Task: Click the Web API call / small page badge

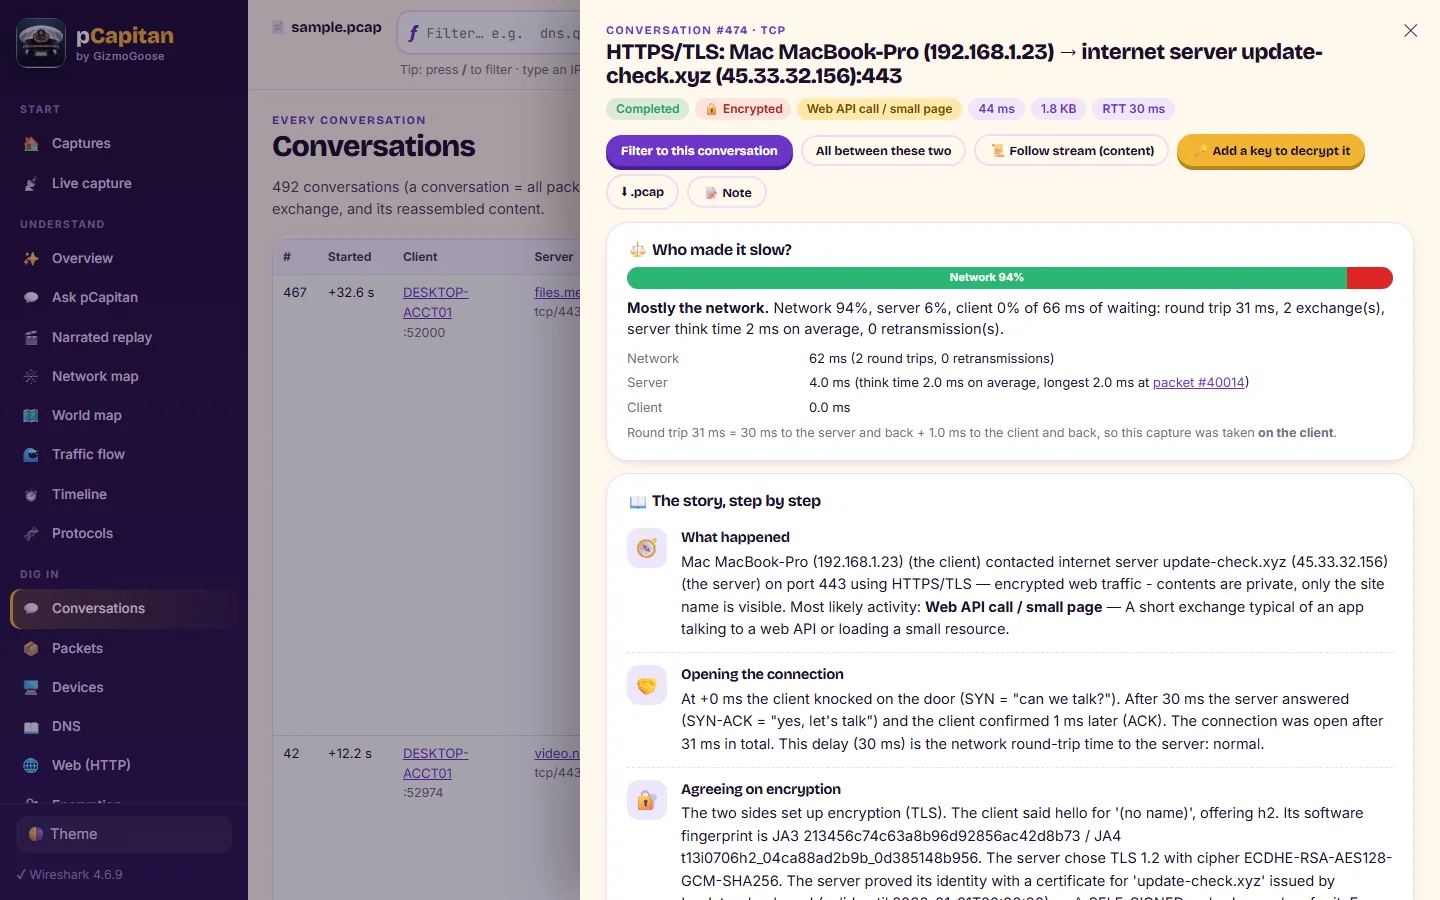Action: coord(879,109)
